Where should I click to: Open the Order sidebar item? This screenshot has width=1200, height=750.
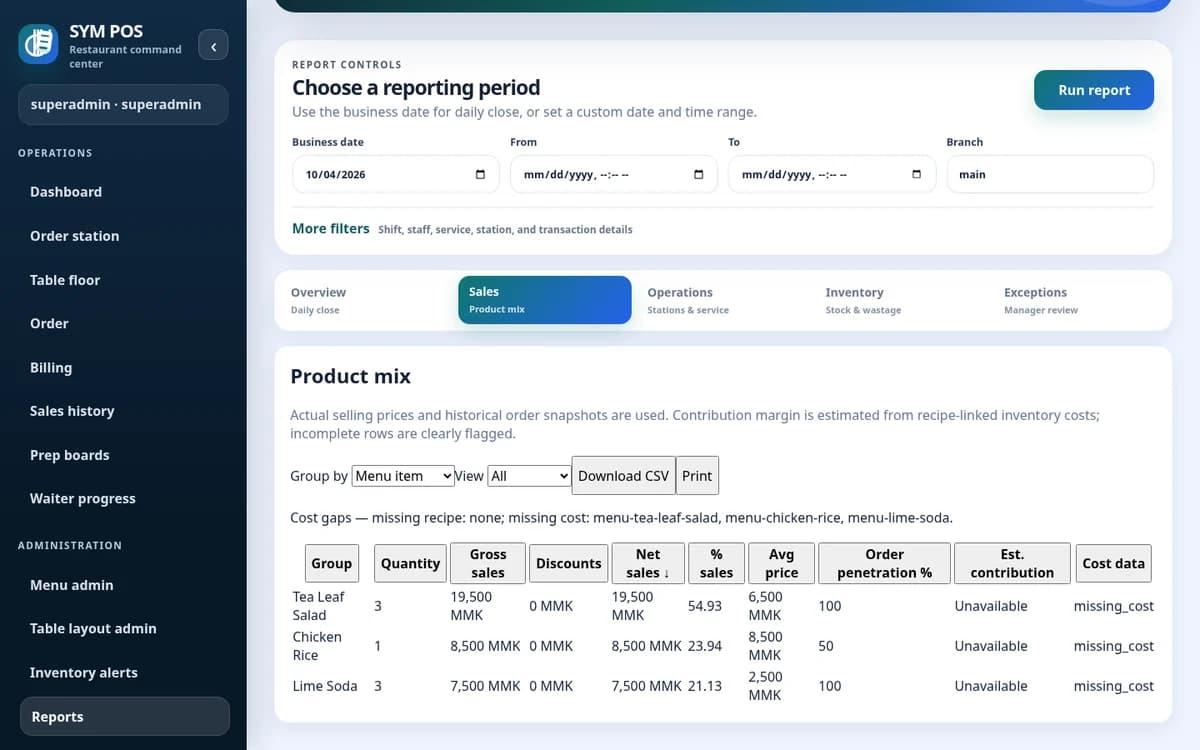[x=124, y=323]
